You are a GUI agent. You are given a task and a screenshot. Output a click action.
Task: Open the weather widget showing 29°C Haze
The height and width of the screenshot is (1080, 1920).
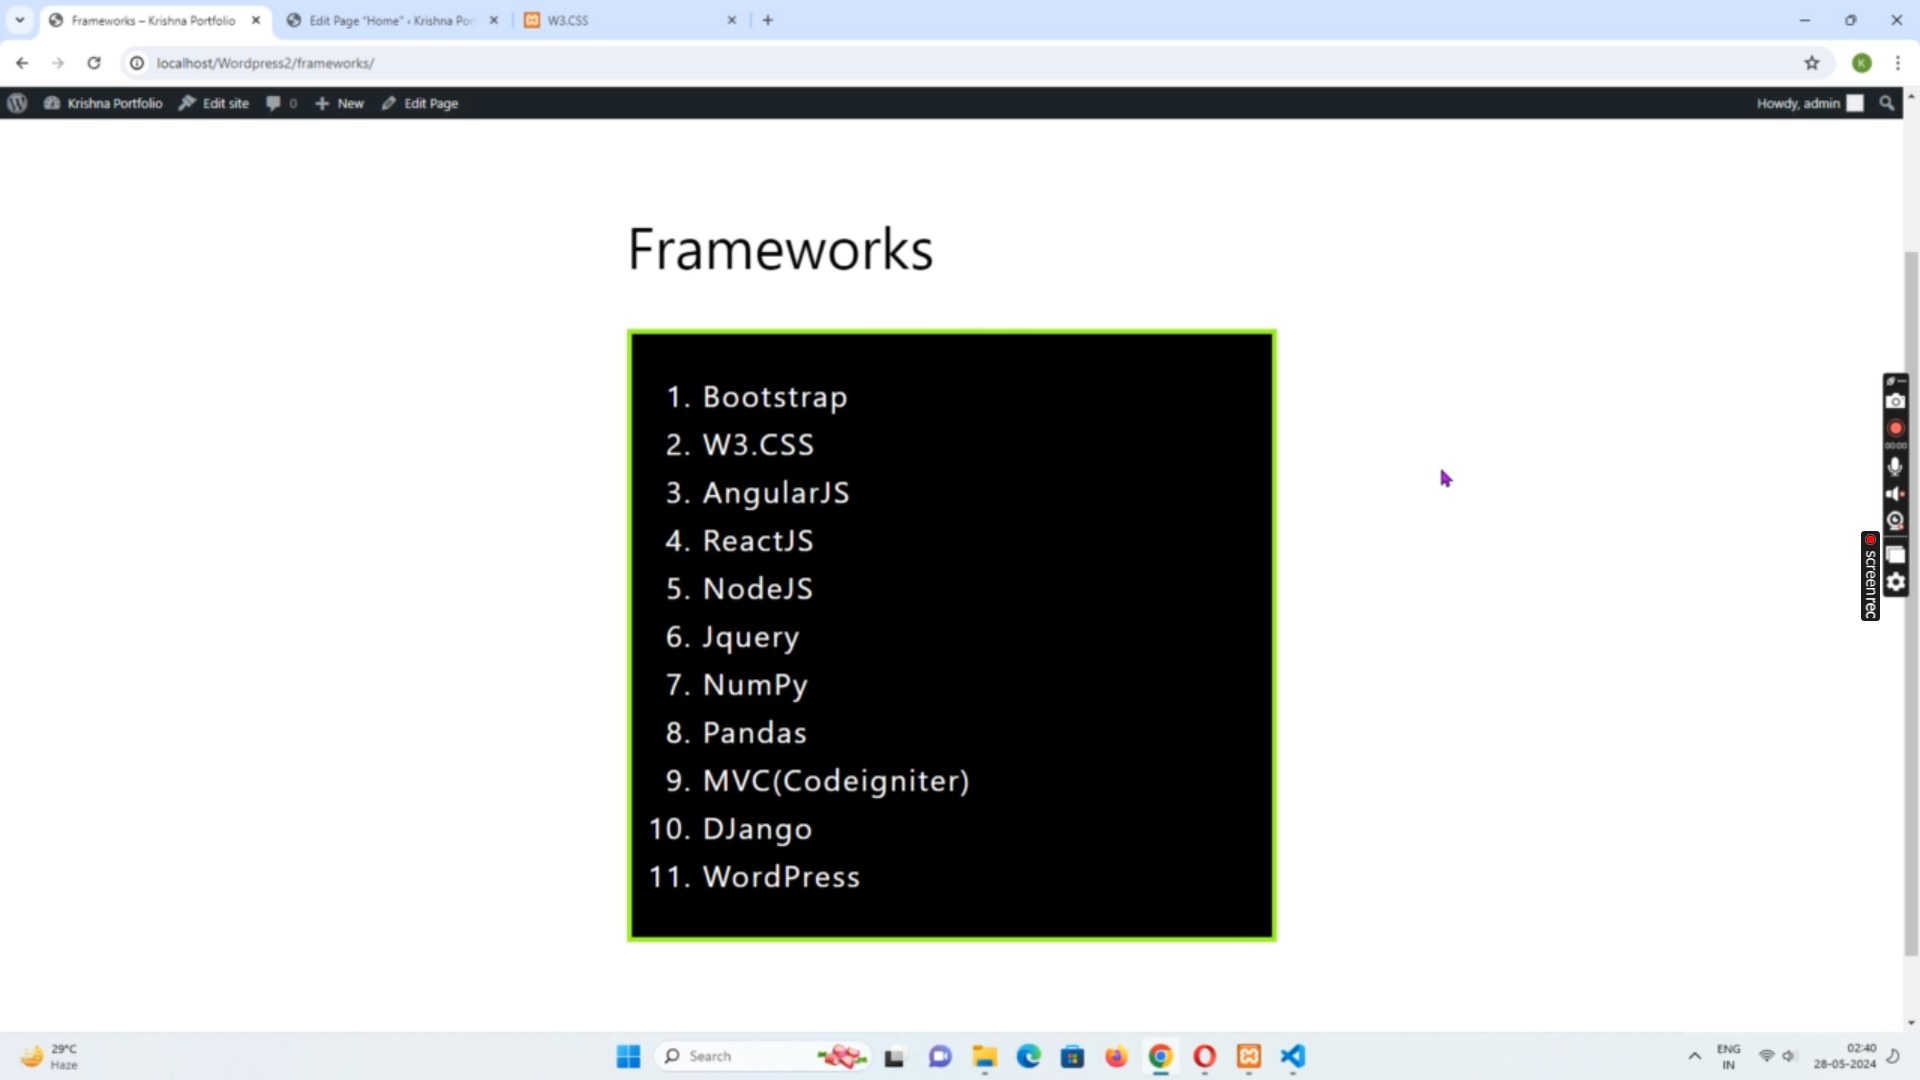click(50, 1056)
